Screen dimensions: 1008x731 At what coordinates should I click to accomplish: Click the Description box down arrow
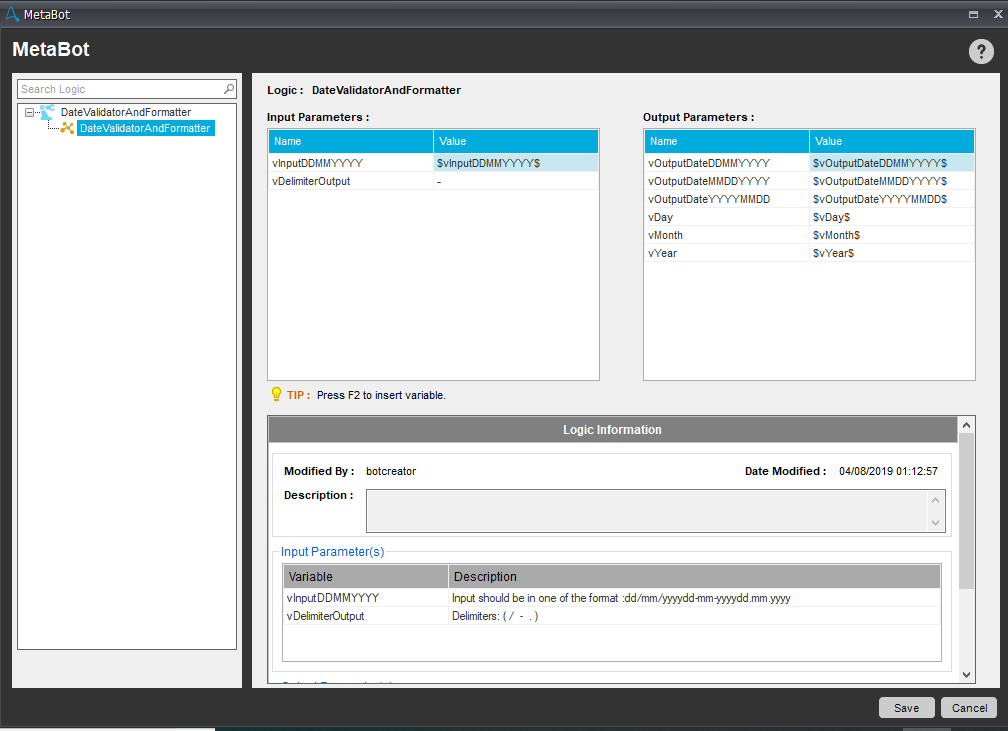[x=935, y=522]
